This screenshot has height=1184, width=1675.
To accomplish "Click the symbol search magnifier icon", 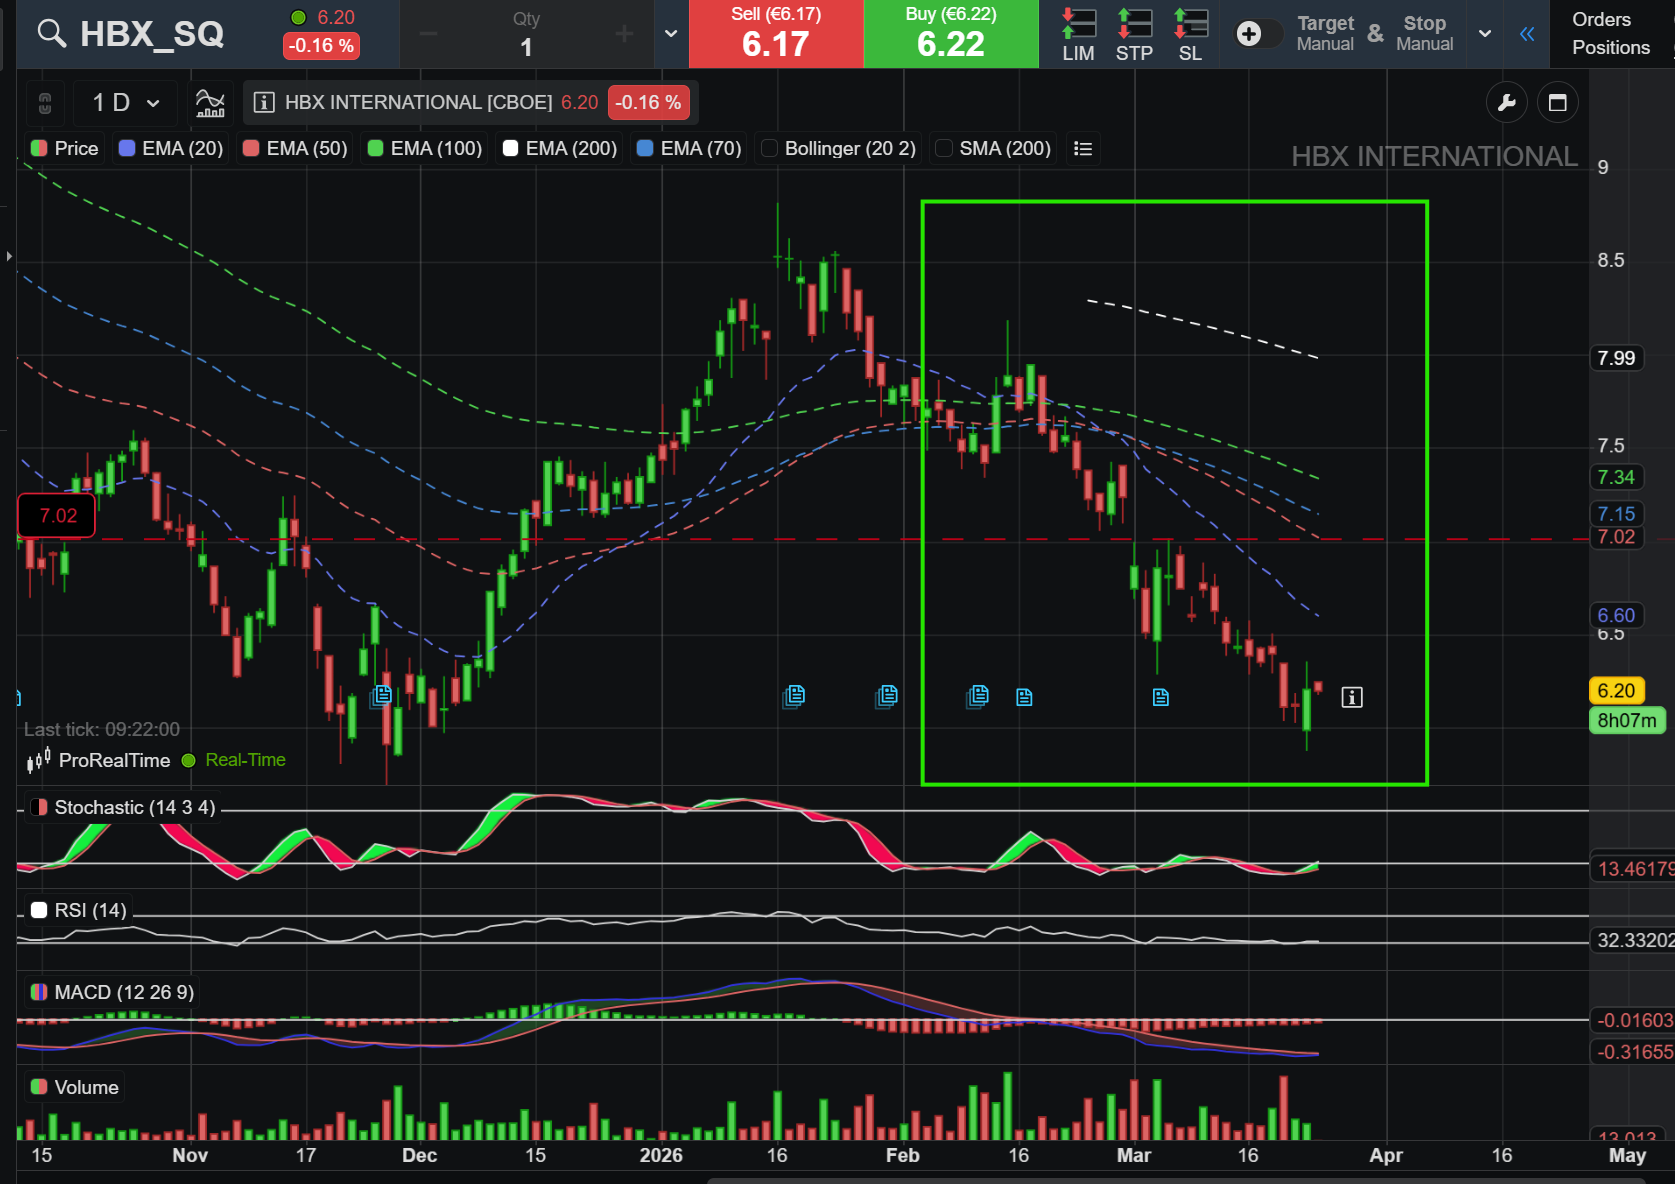I will (x=51, y=34).
